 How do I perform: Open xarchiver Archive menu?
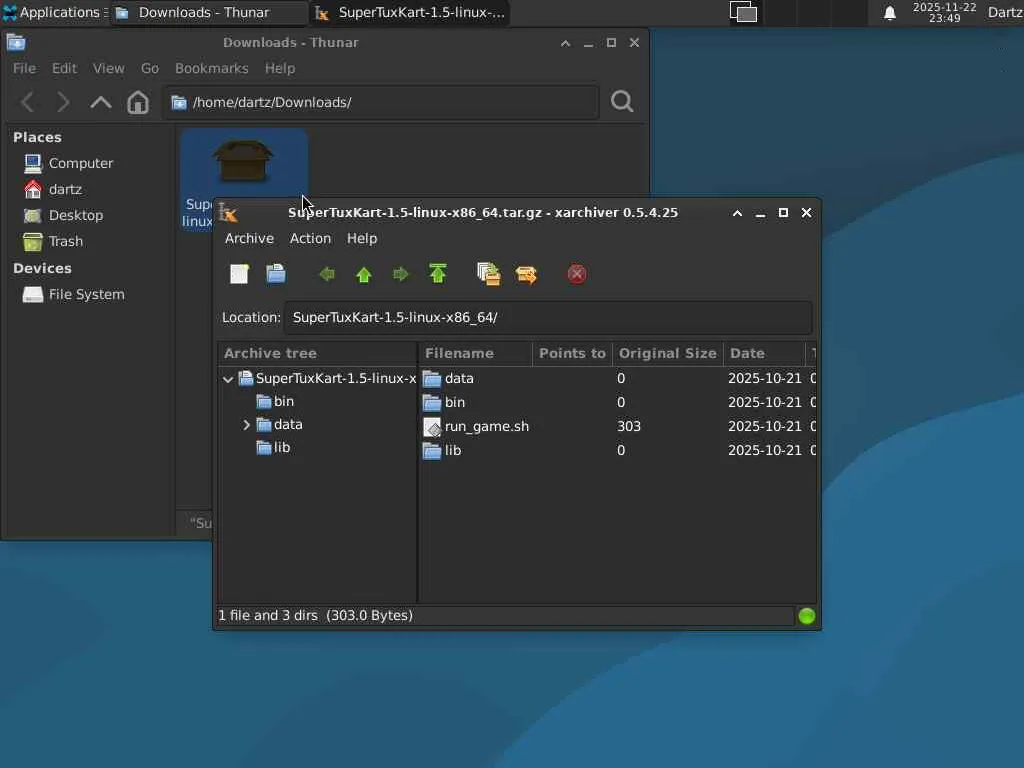click(249, 238)
